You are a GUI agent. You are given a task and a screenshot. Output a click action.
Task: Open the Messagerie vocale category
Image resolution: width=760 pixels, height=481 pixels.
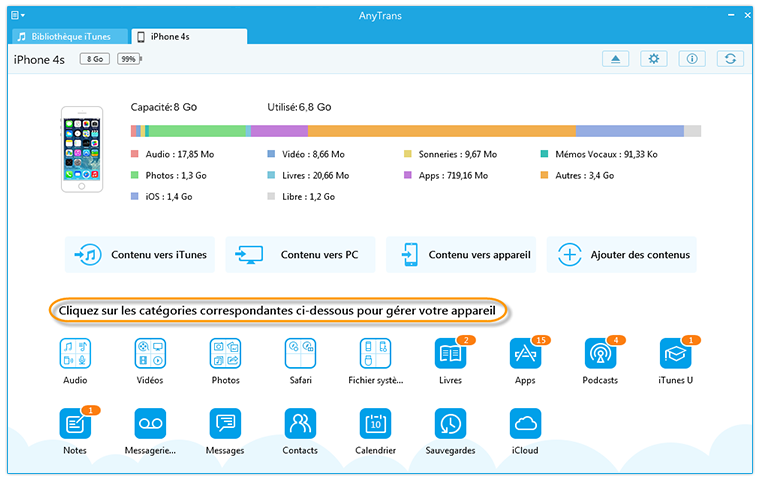(150, 424)
